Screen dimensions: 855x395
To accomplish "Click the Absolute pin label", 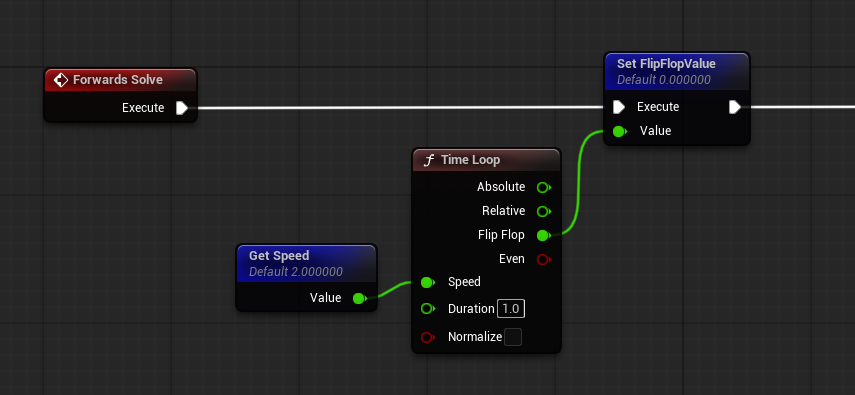I will 501,187.
